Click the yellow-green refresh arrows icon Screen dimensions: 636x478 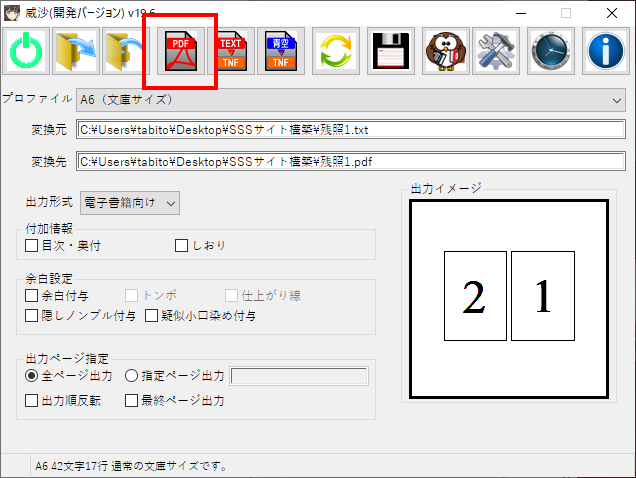point(336,51)
